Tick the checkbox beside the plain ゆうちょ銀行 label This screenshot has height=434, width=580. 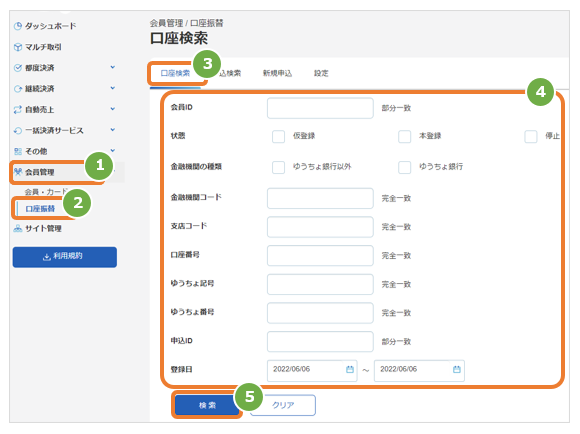click(x=404, y=167)
